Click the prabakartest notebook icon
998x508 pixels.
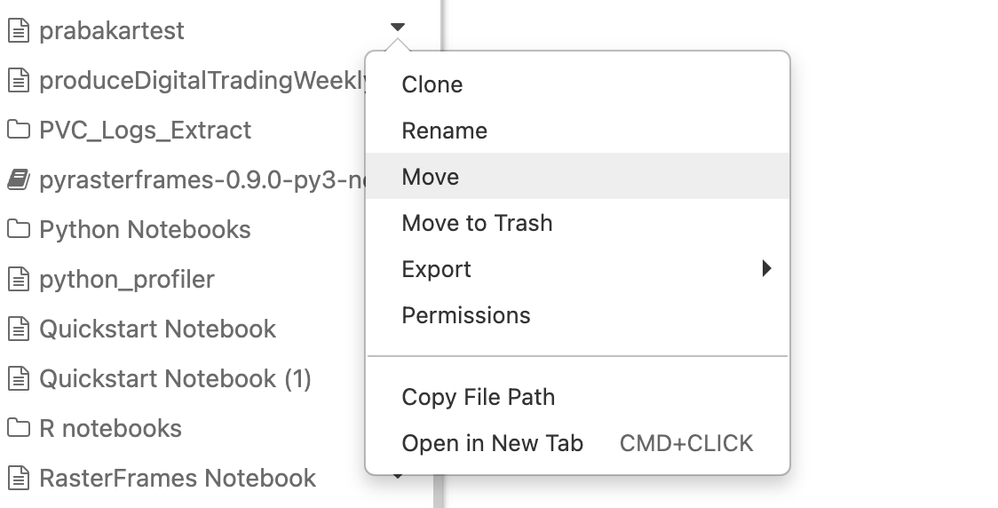coord(18,31)
